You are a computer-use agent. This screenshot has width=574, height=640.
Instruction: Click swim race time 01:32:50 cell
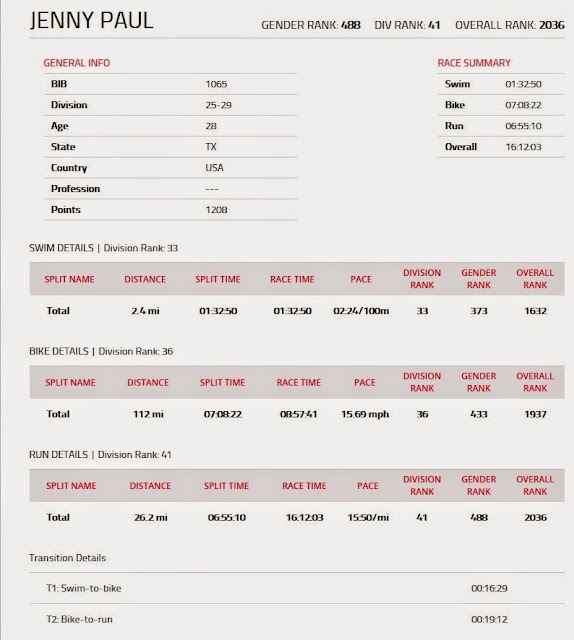pyautogui.click(x=292, y=311)
